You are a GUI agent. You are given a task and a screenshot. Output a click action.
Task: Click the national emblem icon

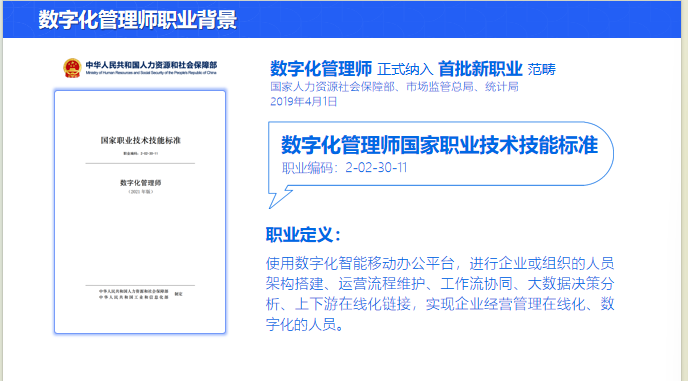point(72,68)
